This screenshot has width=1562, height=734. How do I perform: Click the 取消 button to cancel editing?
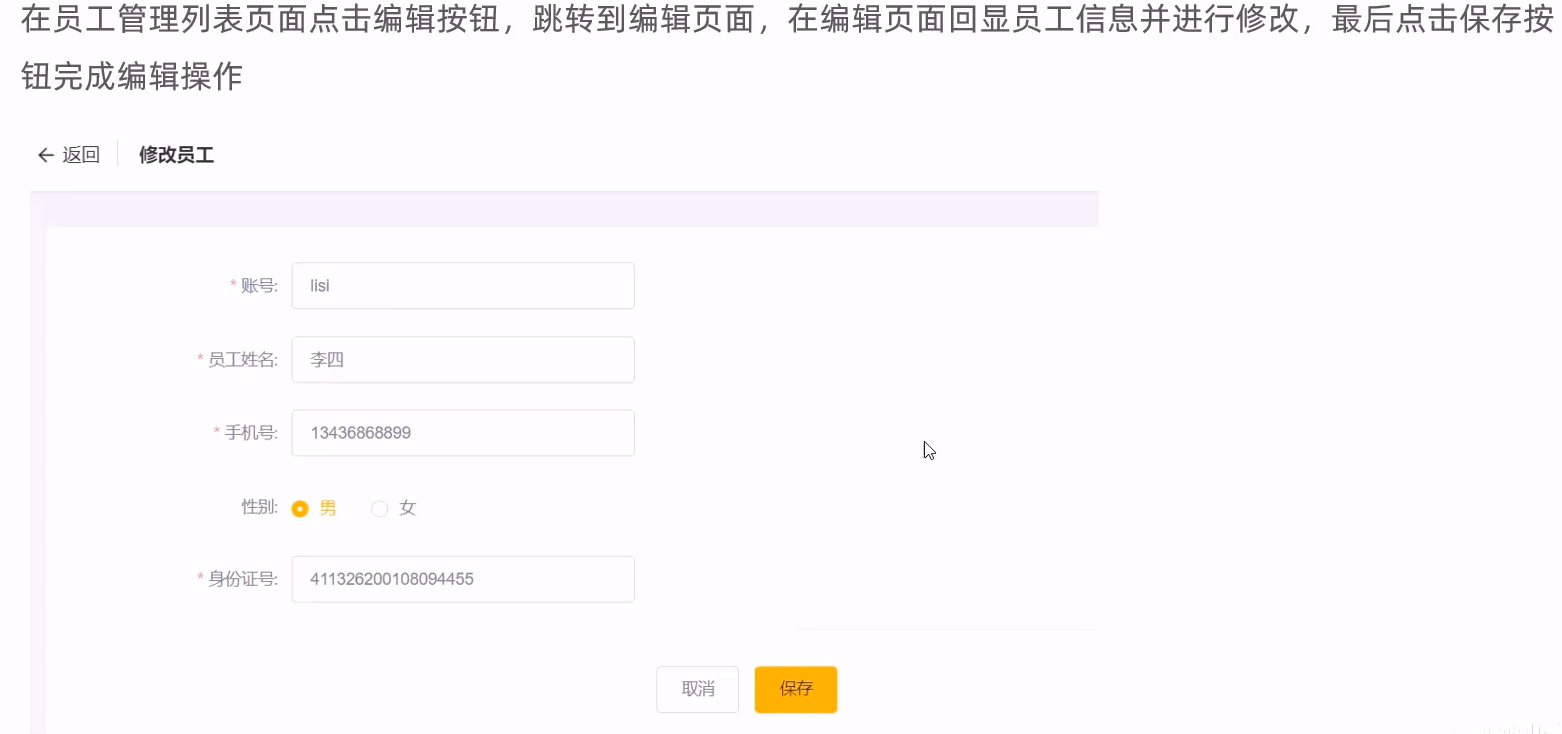click(x=697, y=689)
